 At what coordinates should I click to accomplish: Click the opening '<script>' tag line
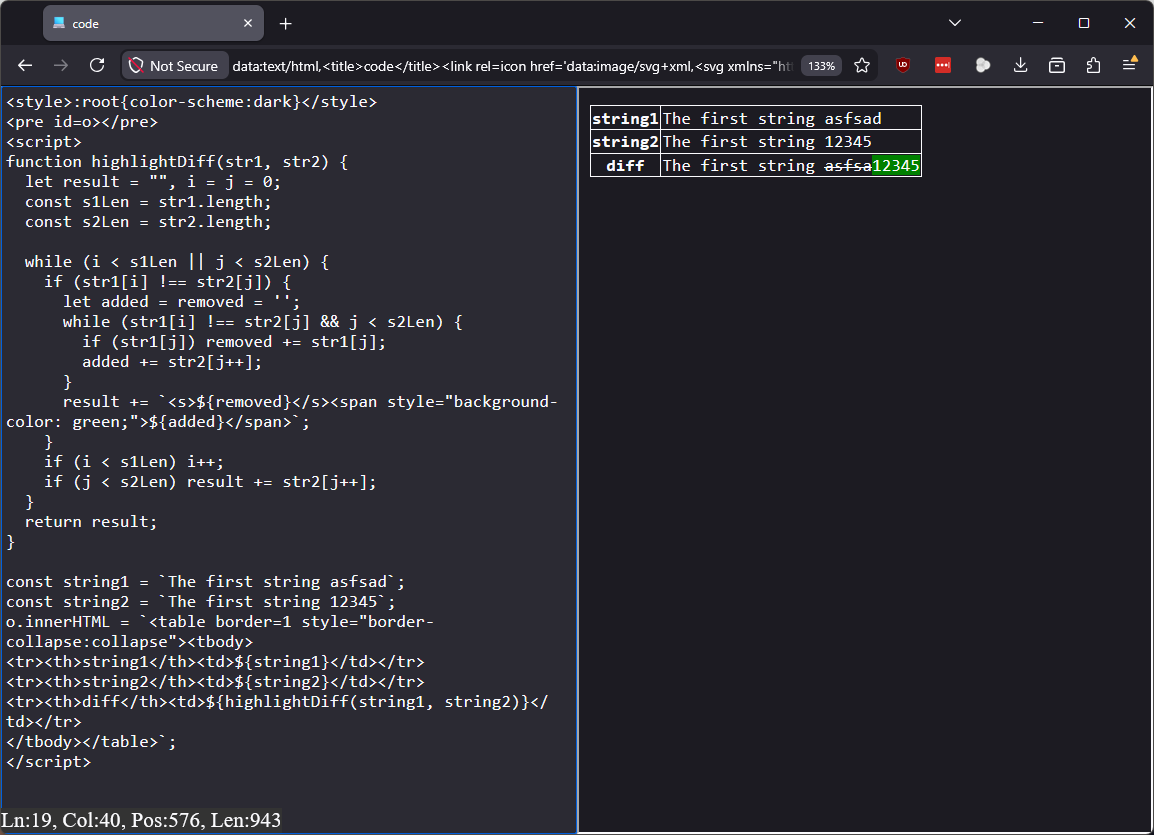point(43,142)
